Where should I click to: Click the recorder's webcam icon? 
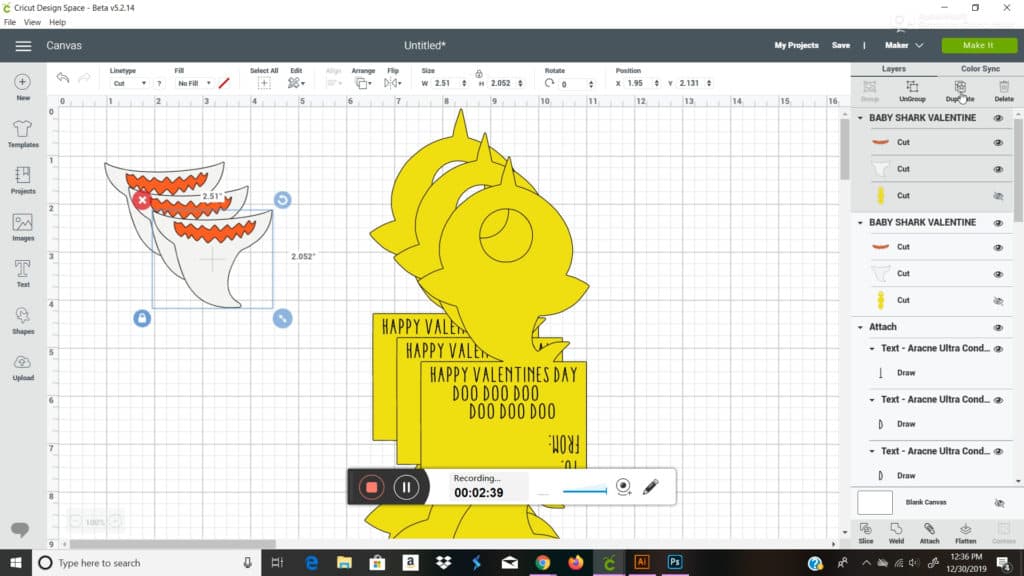pos(623,487)
